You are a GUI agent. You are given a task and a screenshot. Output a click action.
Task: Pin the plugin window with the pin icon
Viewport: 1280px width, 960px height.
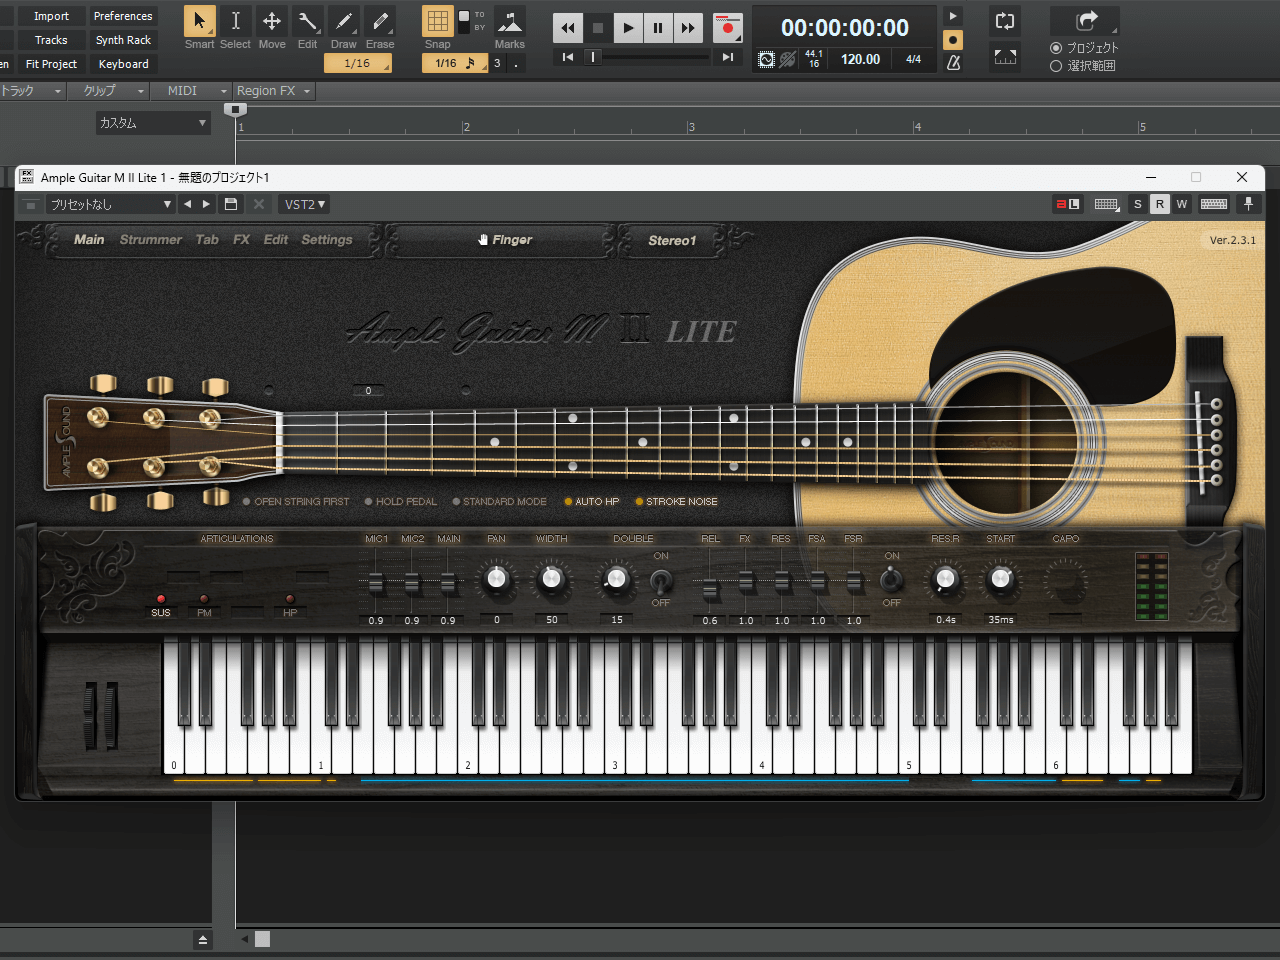[x=1248, y=204]
